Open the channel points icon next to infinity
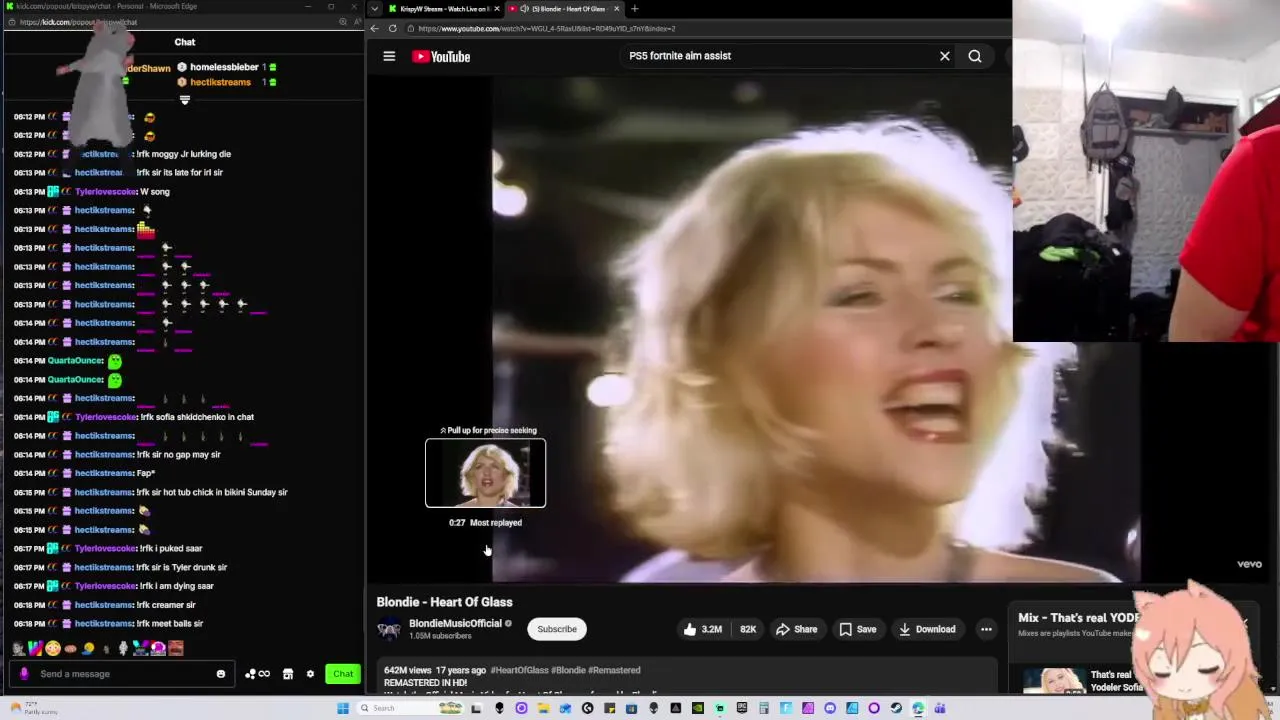Image resolution: width=1280 pixels, height=720 pixels. tap(251, 673)
